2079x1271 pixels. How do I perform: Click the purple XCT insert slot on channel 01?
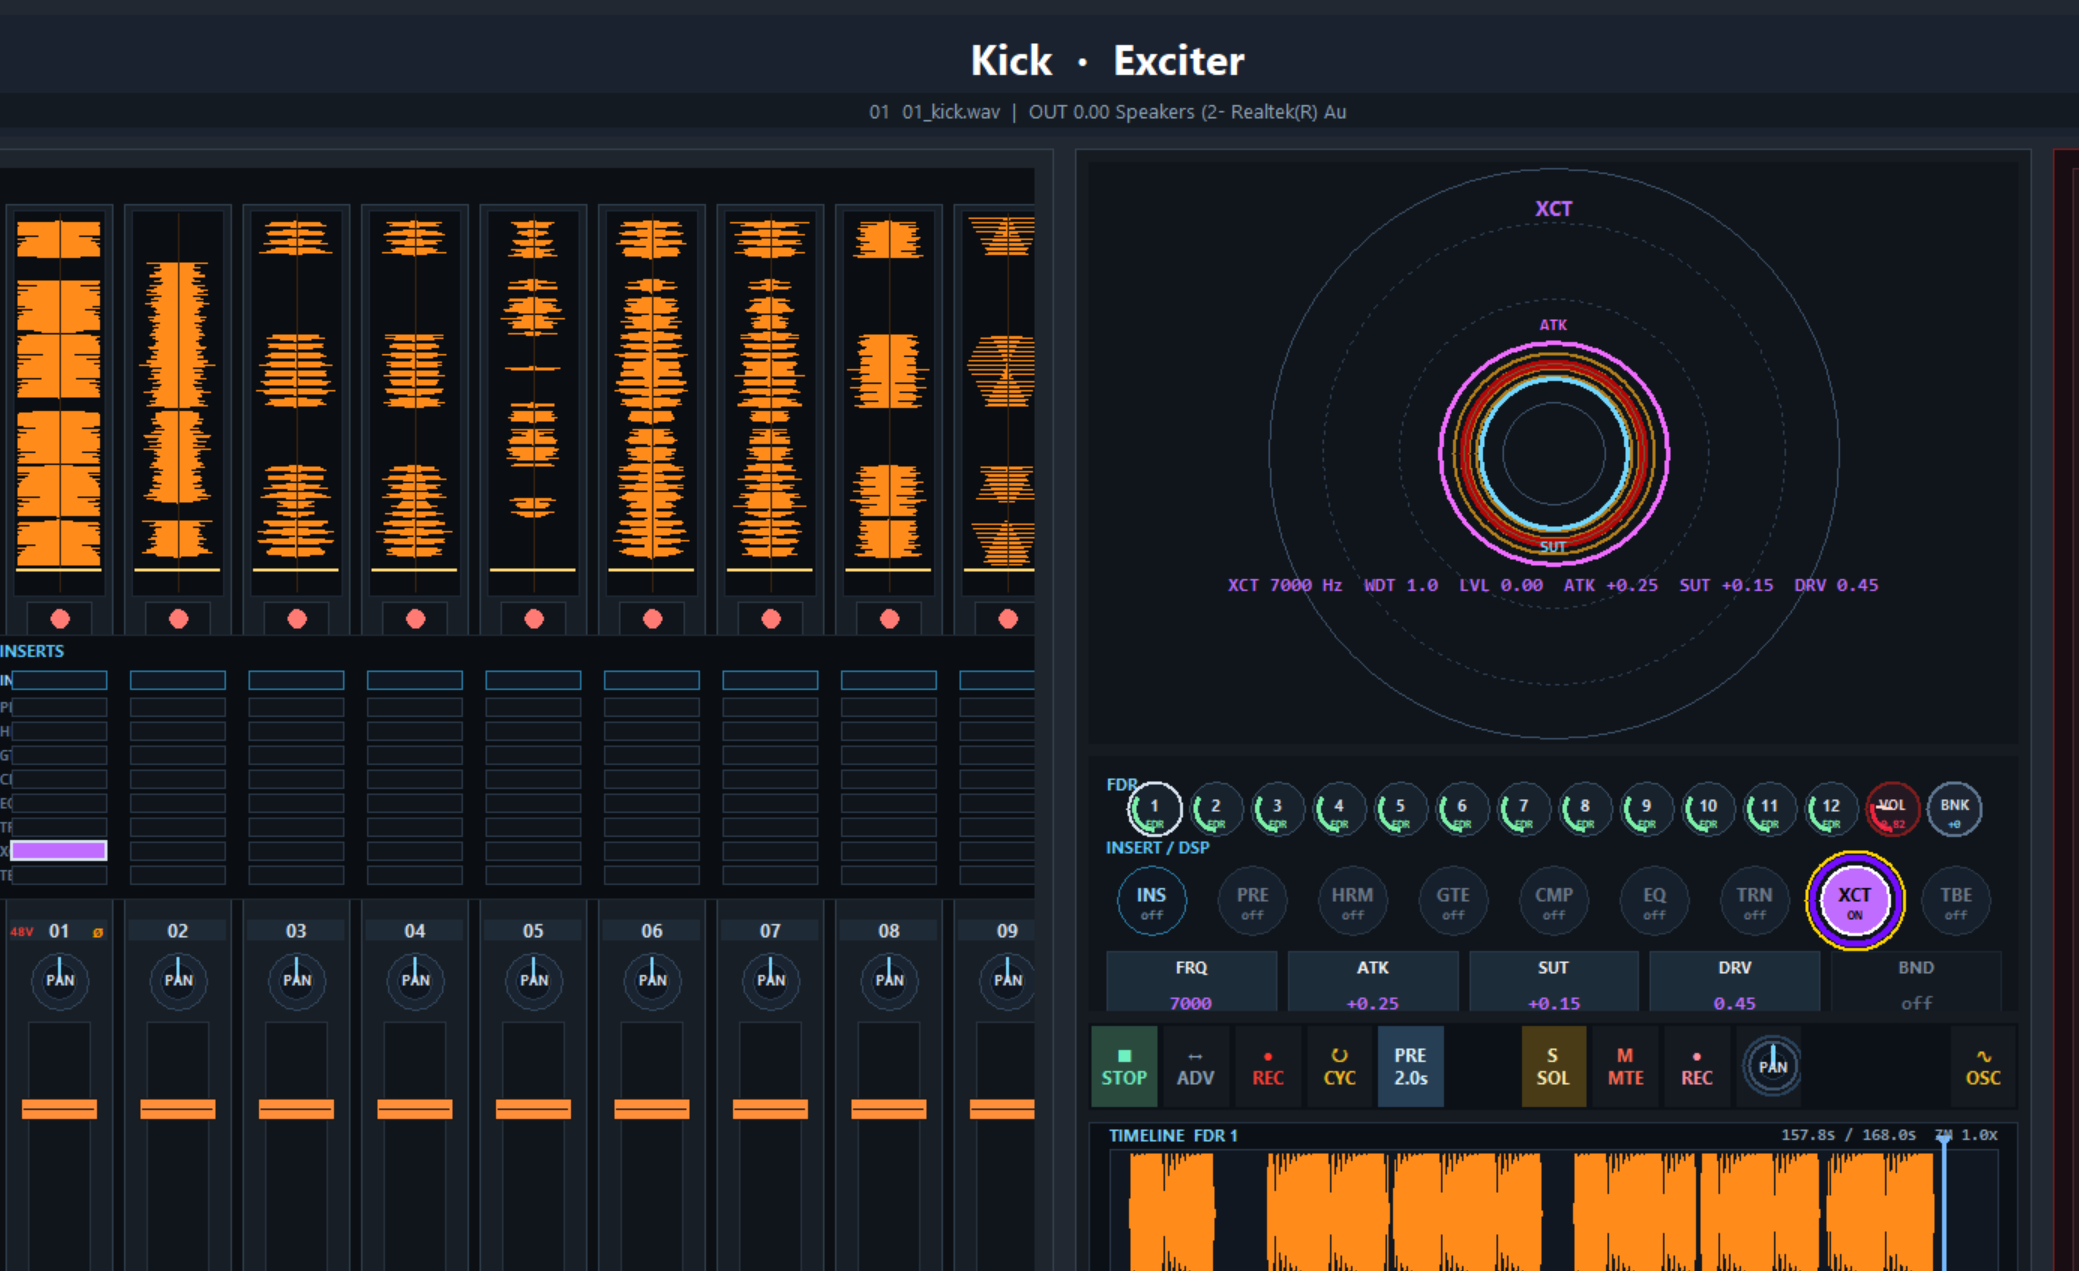(59, 851)
